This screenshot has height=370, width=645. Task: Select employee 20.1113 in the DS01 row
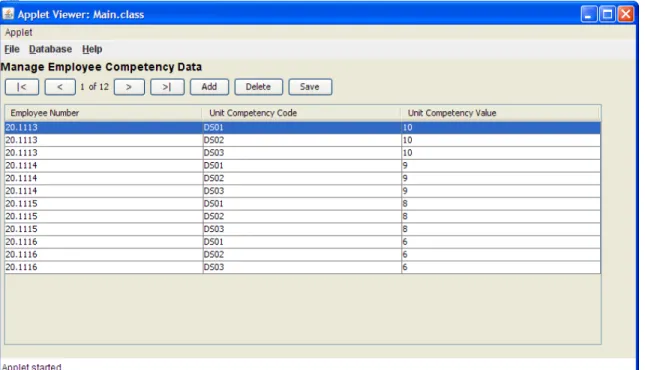[104, 128]
